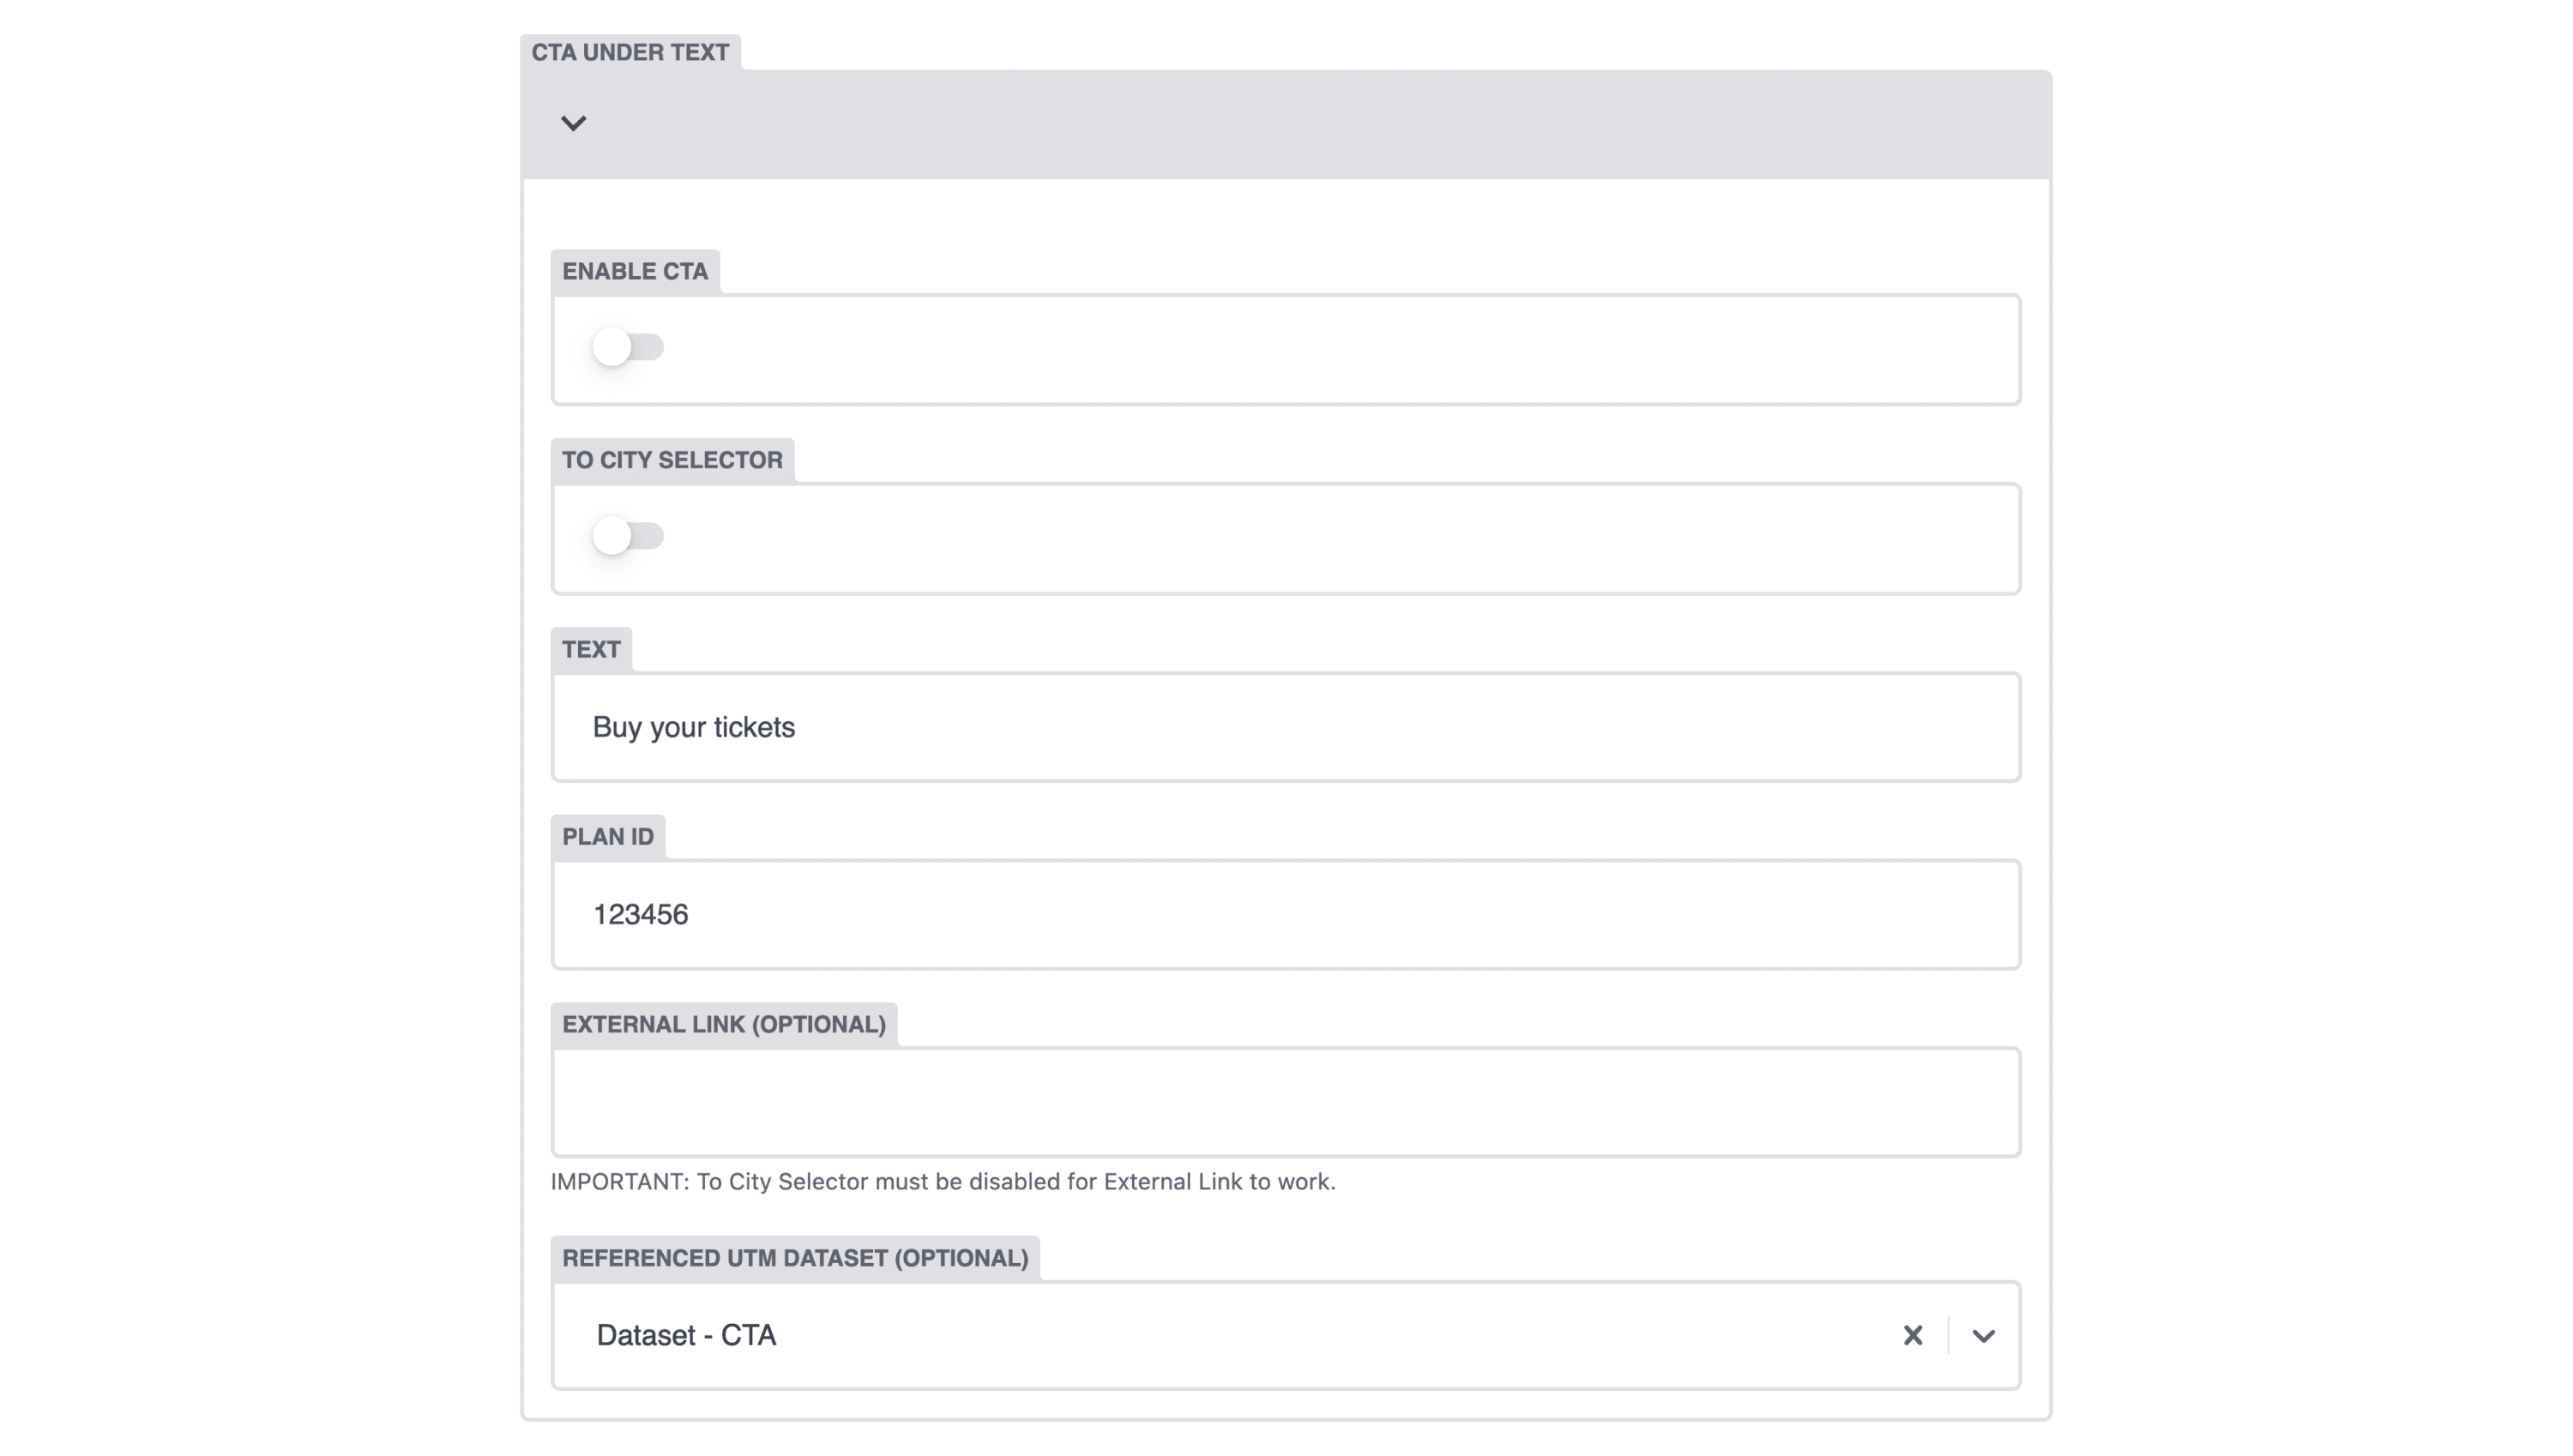Viewport: 2573px width, 1456px height.
Task: Click the Dataset - CTA selected value
Action: point(686,1335)
